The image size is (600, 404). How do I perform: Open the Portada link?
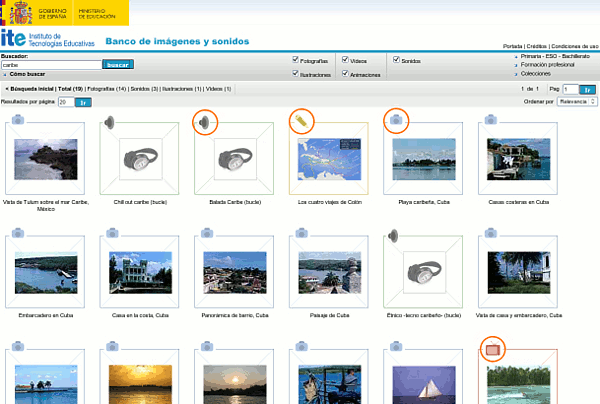pyautogui.click(x=512, y=46)
